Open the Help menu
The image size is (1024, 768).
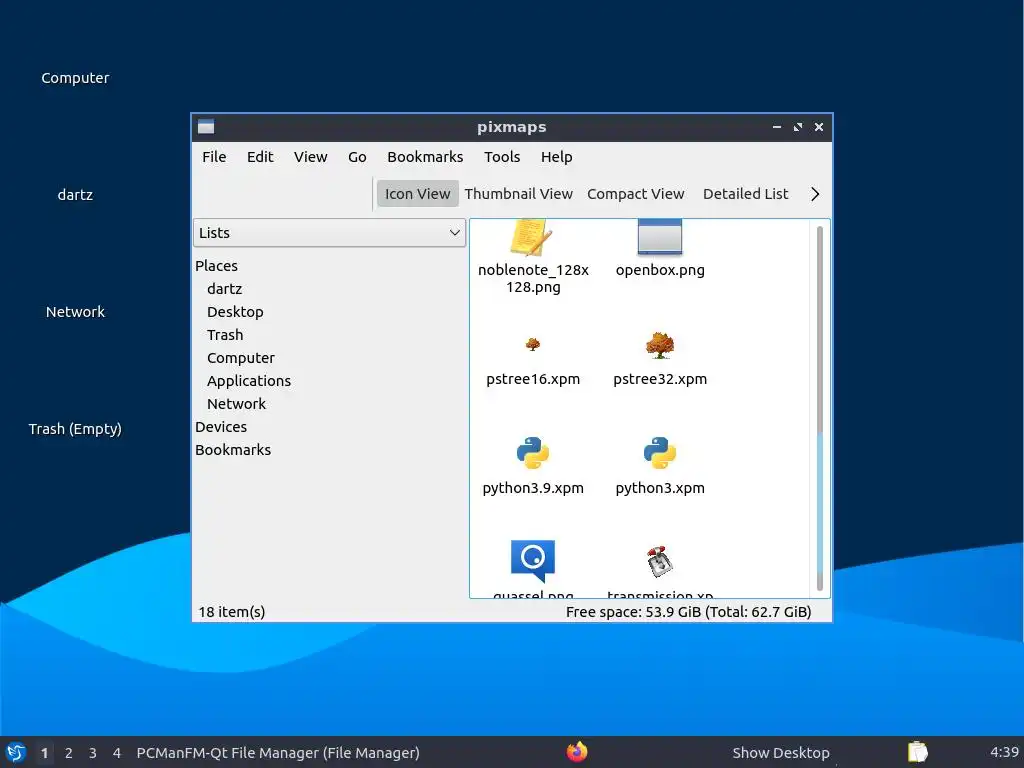coord(556,157)
